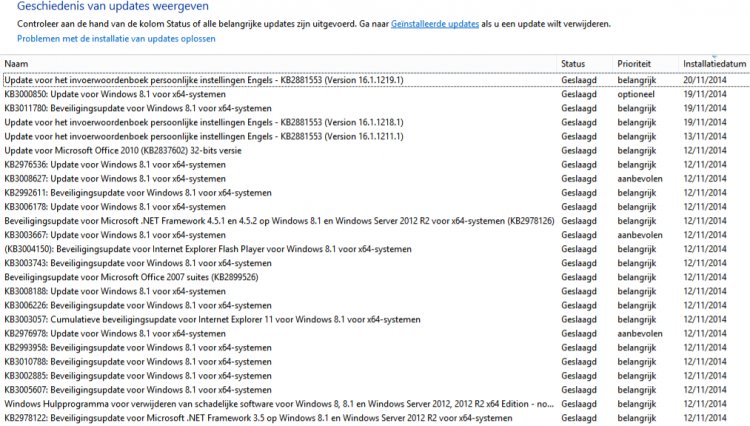Open the Geïnstalleerde updates link
750x426 pixels.
click(x=435, y=24)
